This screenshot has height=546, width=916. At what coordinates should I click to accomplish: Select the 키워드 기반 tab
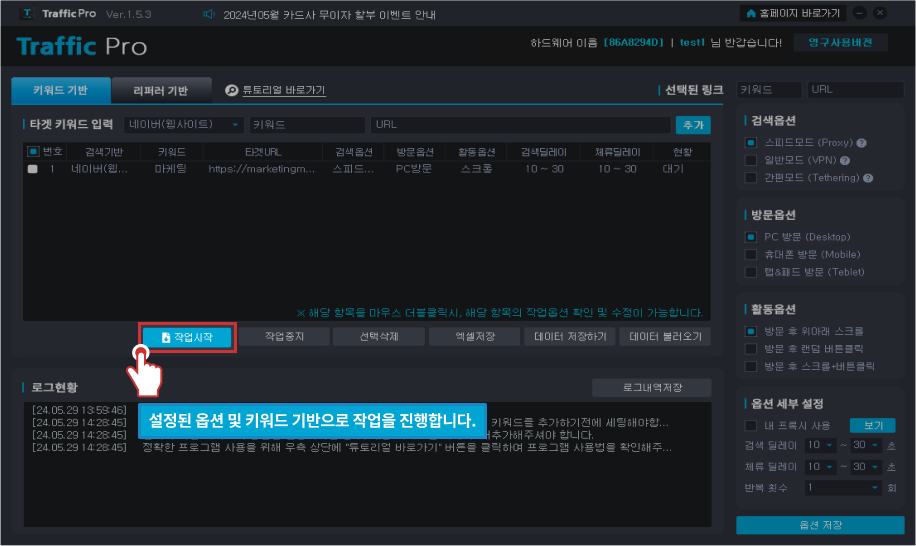61,90
